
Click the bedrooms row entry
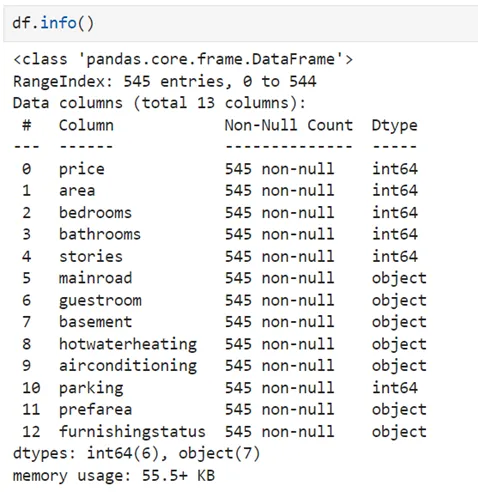click(220, 213)
